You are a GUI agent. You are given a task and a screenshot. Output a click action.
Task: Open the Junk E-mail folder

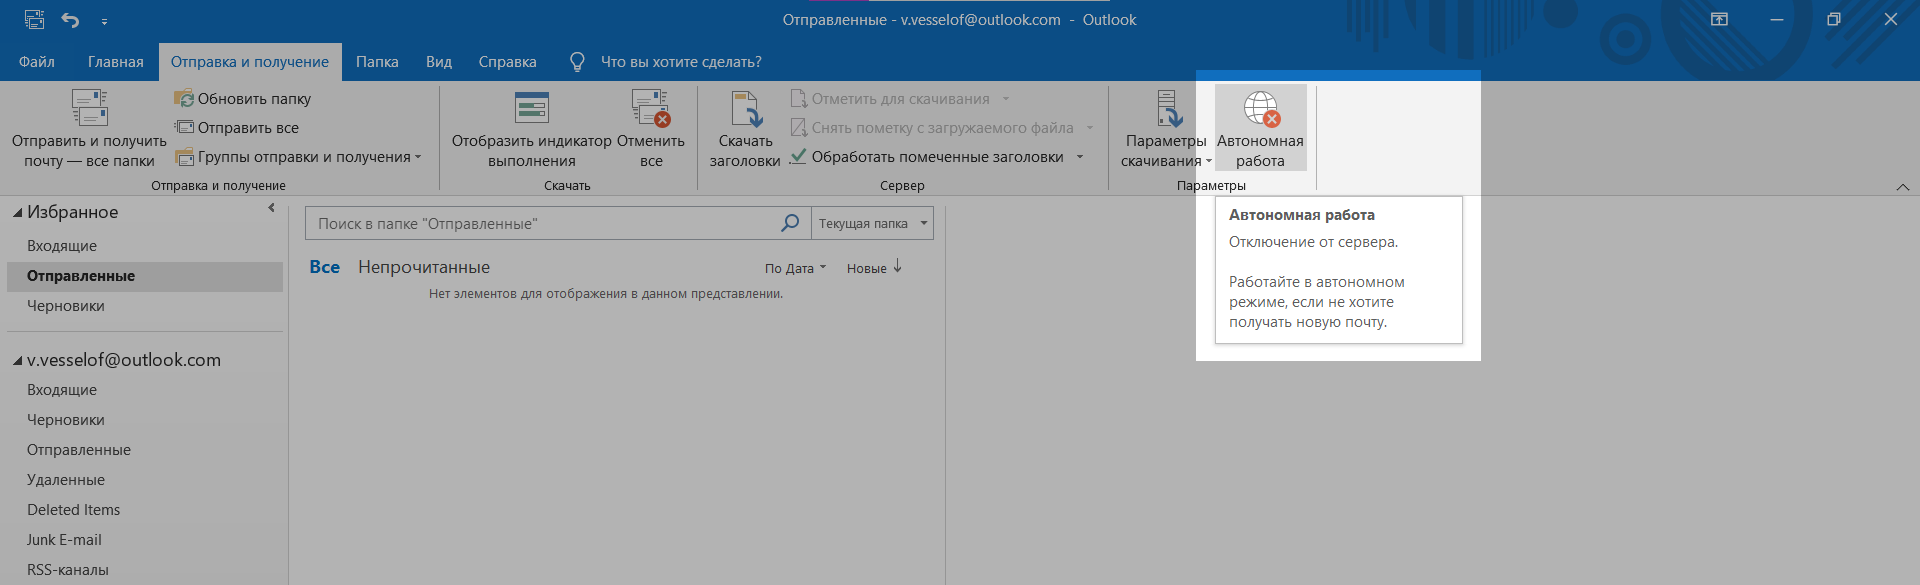click(65, 540)
